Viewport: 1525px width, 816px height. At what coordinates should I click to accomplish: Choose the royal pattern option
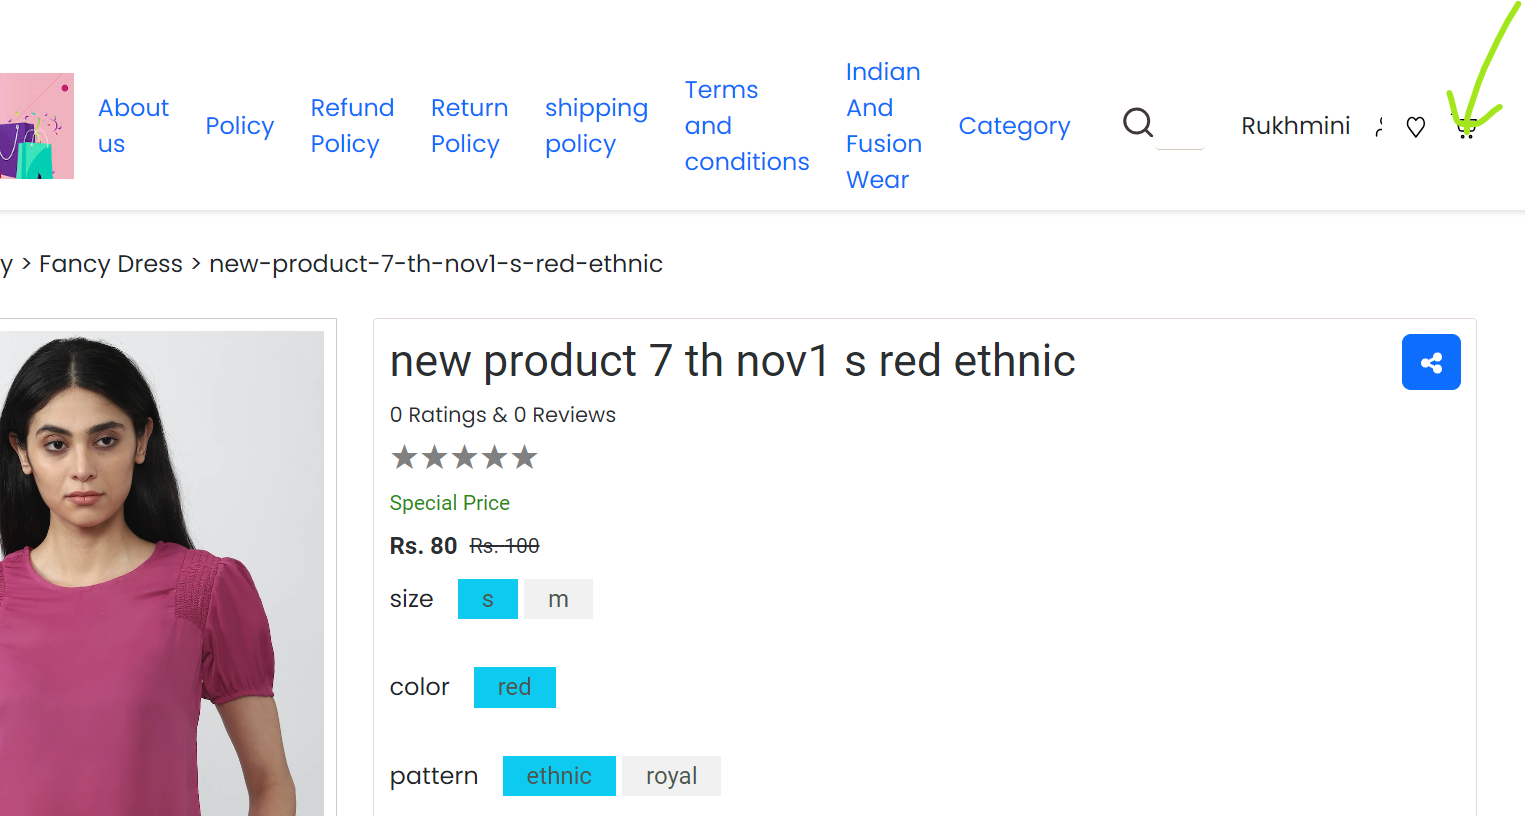pyautogui.click(x=671, y=776)
